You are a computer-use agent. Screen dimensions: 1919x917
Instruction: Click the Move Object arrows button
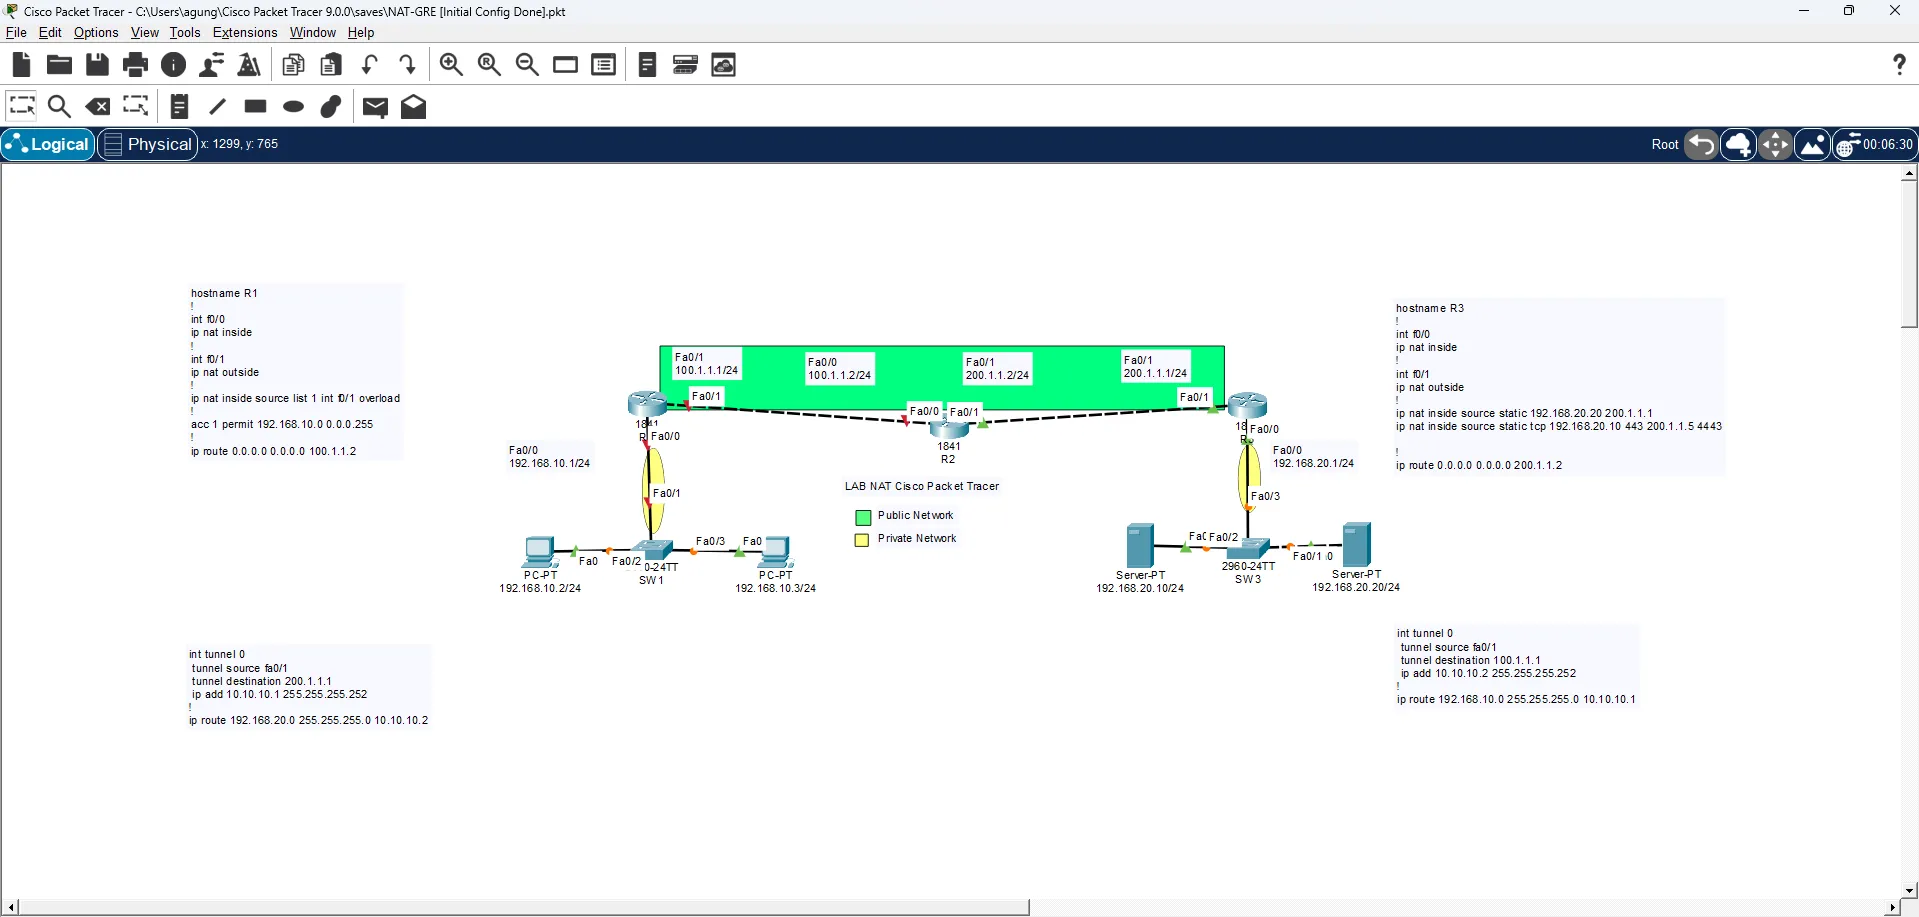(1776, 145)
